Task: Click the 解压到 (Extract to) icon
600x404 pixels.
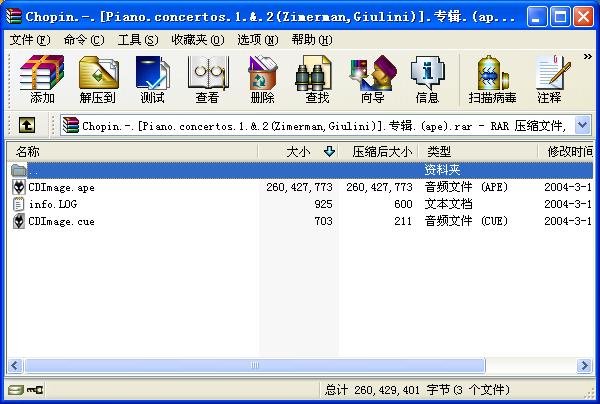Action: [x=98, y=79]
